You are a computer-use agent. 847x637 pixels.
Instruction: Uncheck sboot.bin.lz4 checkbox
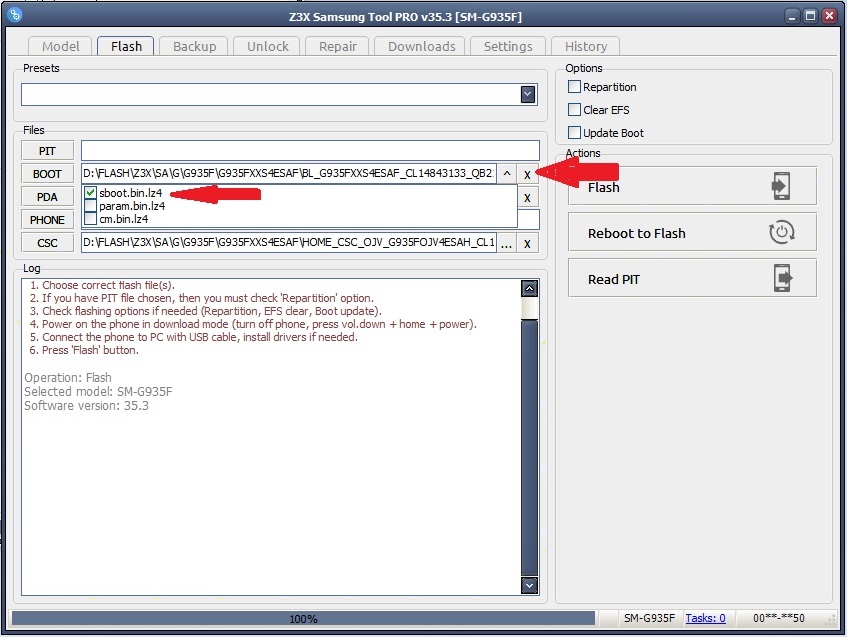[90, 192]
